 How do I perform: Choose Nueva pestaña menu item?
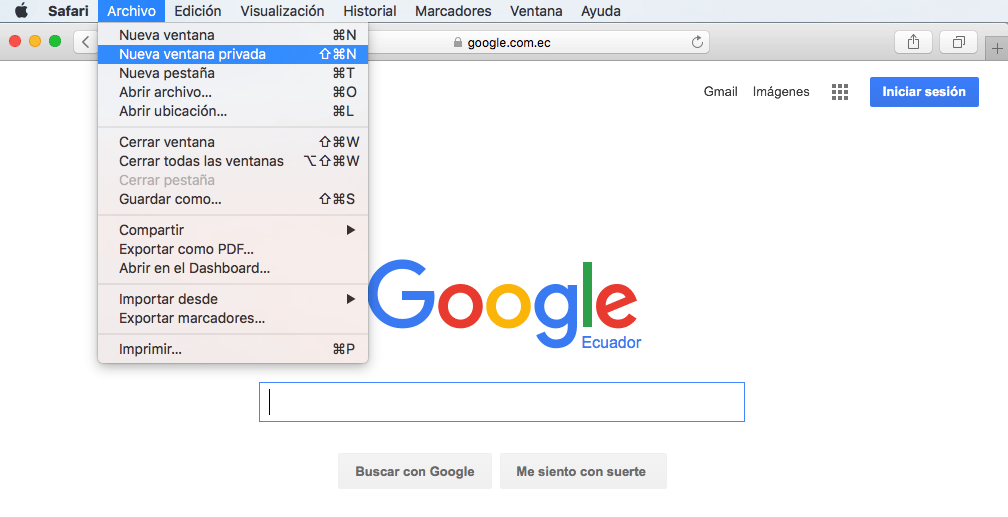tap(233, 73)
